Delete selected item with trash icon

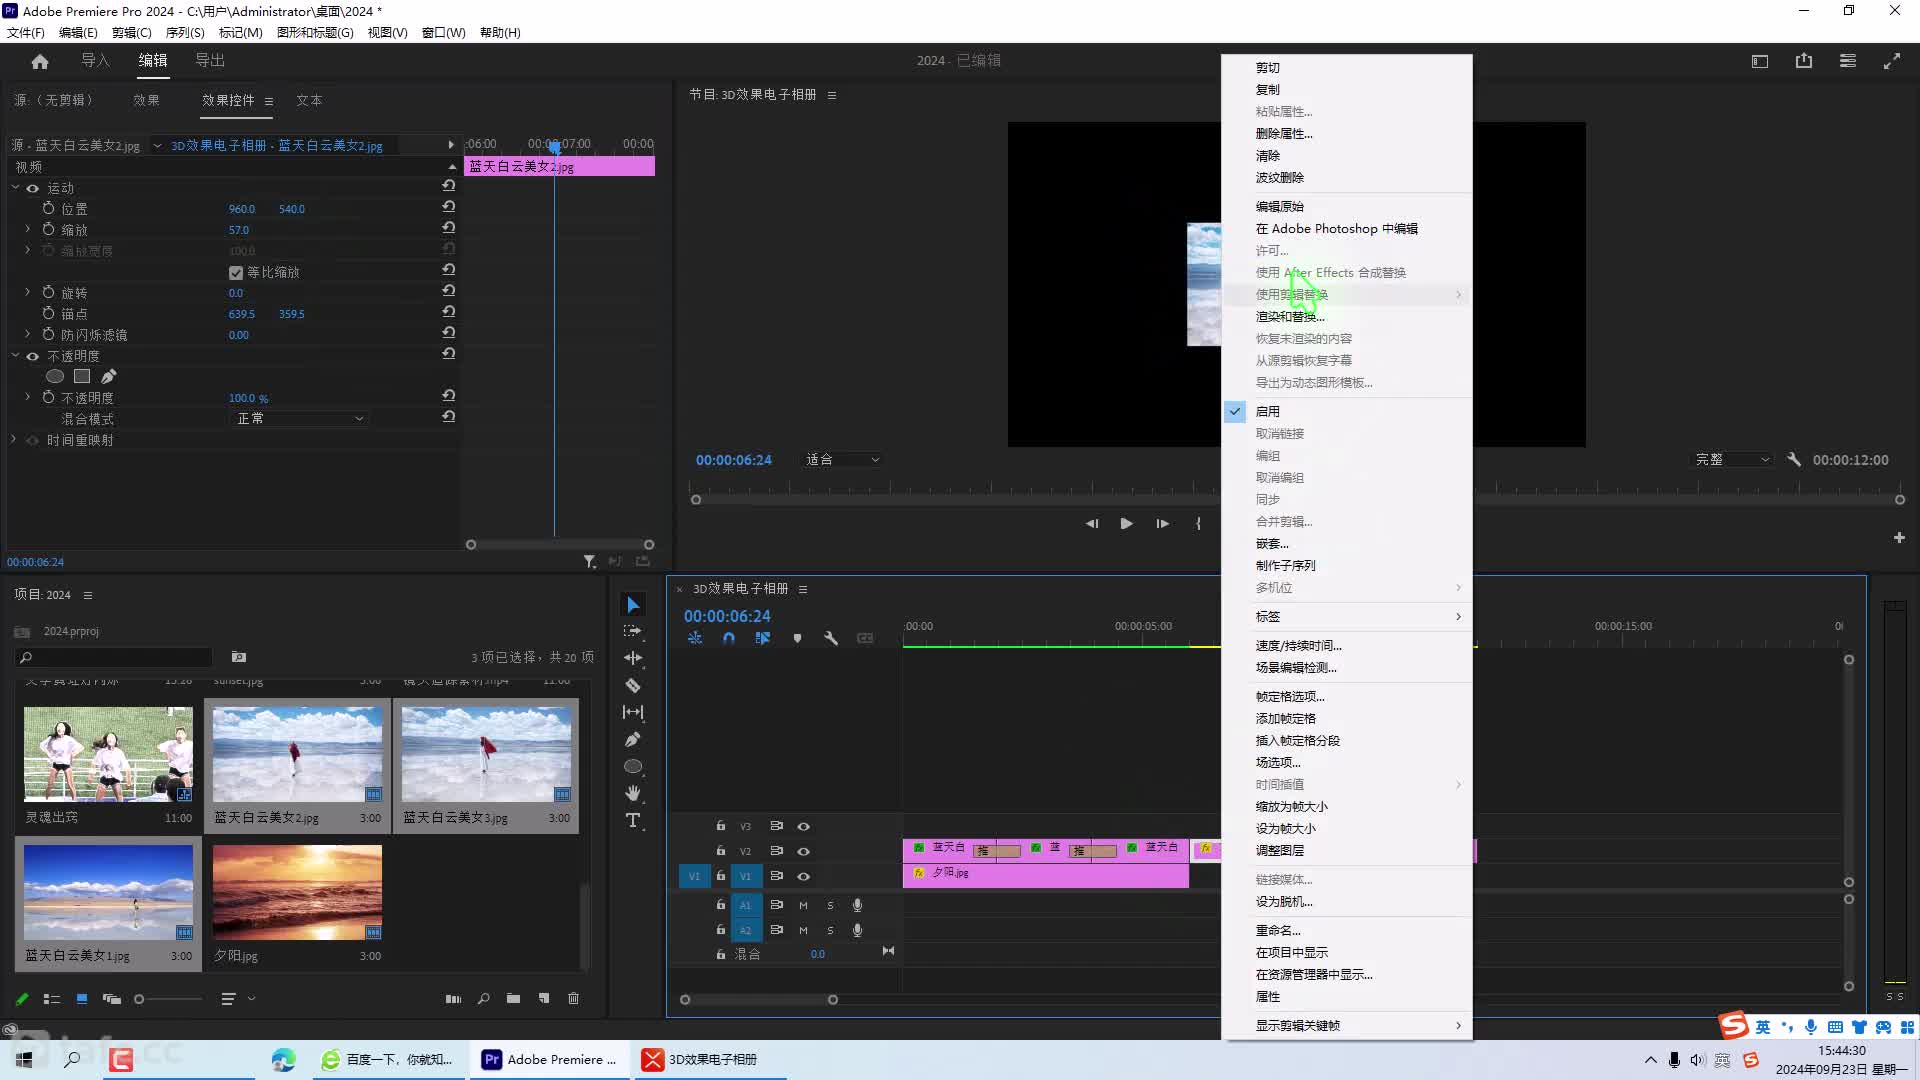point(573,998)
